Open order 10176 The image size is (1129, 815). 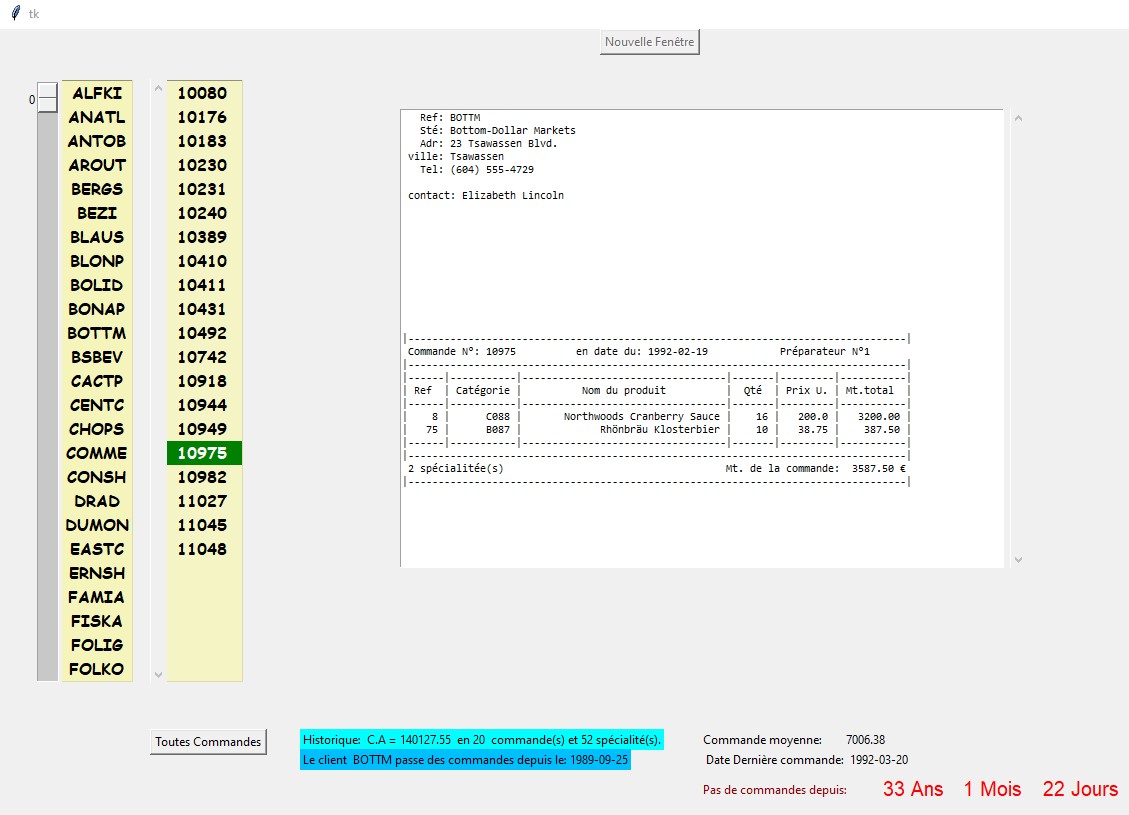(204, 117)
